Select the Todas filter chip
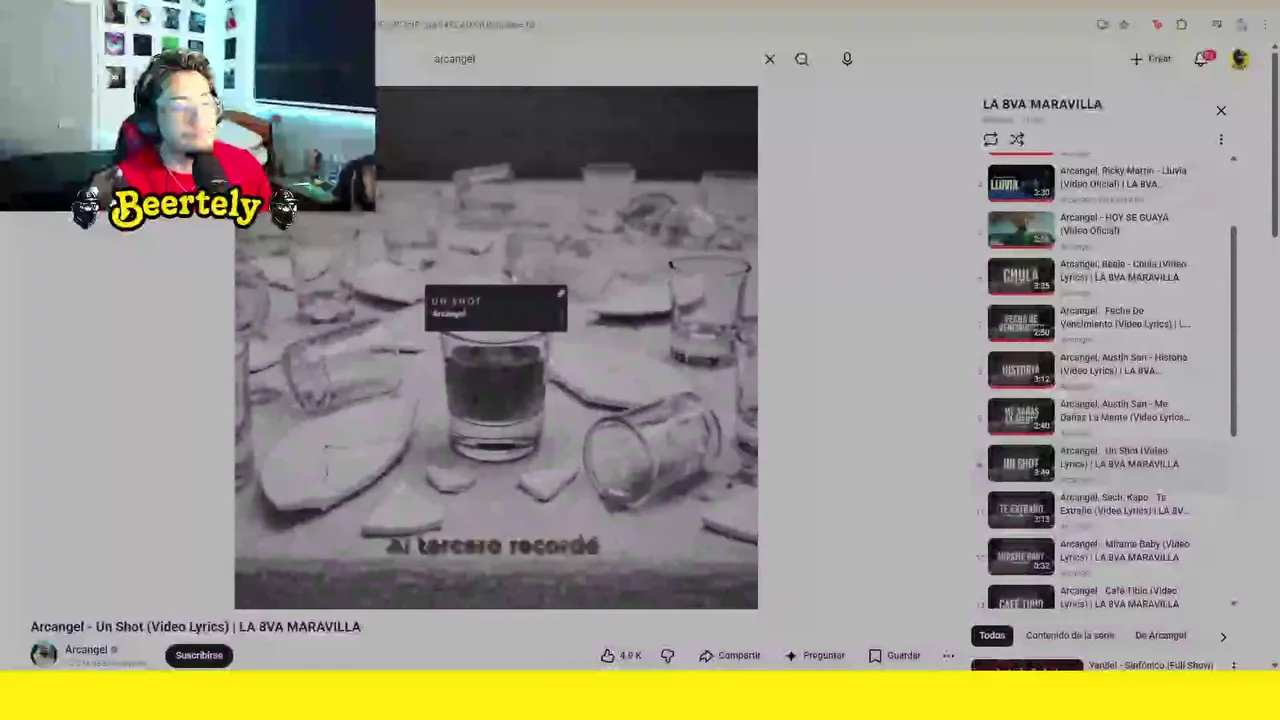 pos(992,636)
